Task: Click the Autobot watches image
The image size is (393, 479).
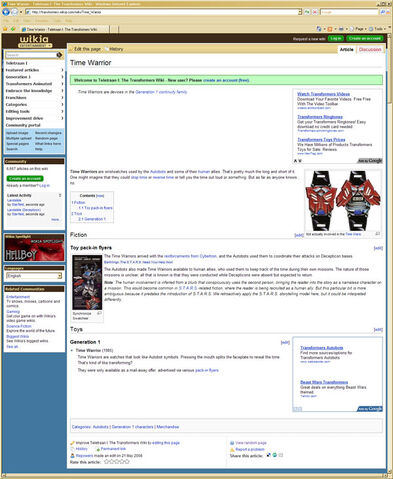Action: click(343, 200)
